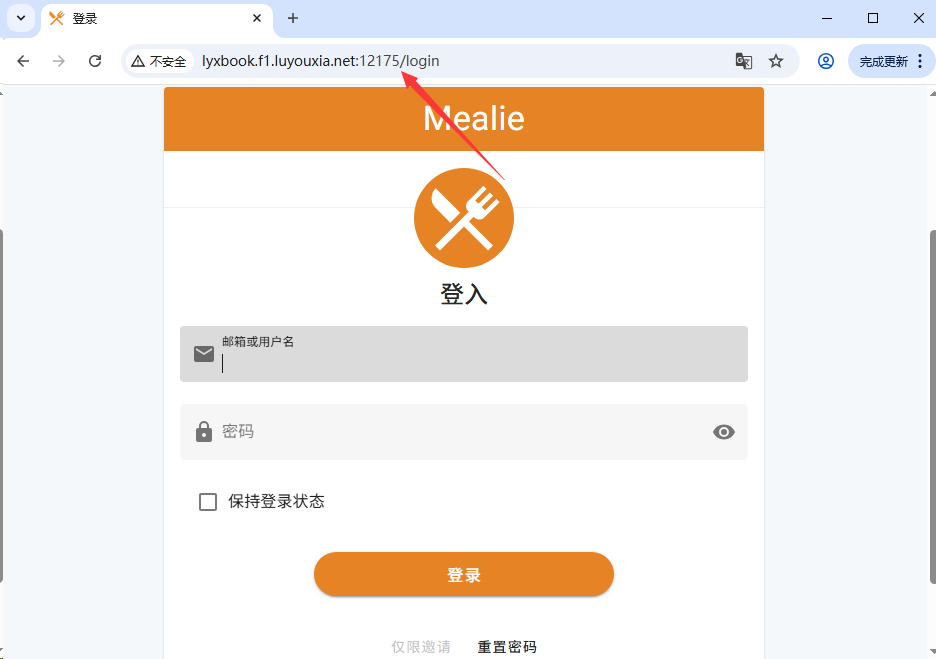Click the padlock icon in password field

tap(204, 432)
